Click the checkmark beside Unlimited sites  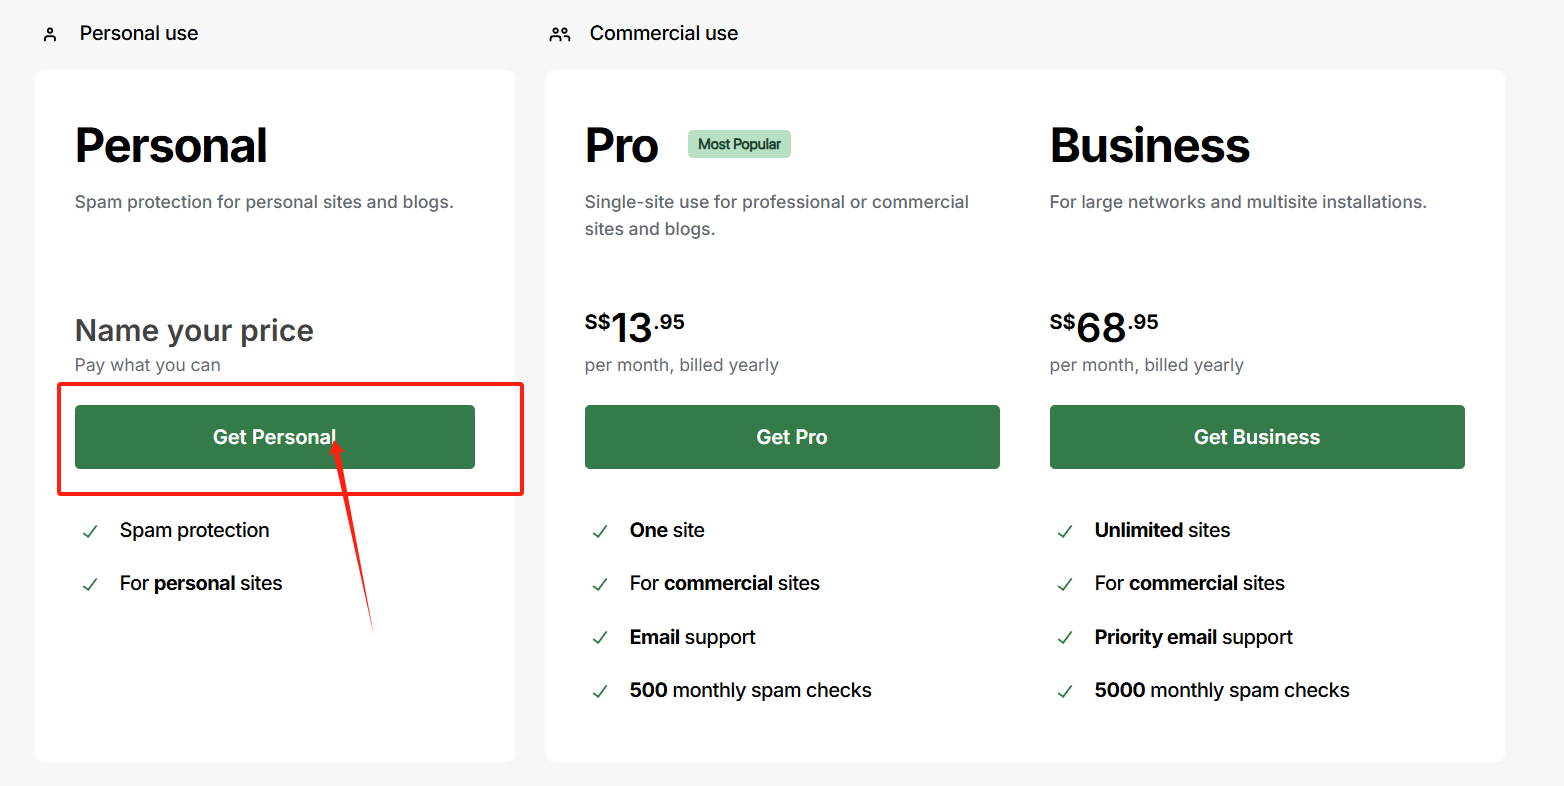coord(1065,532)
